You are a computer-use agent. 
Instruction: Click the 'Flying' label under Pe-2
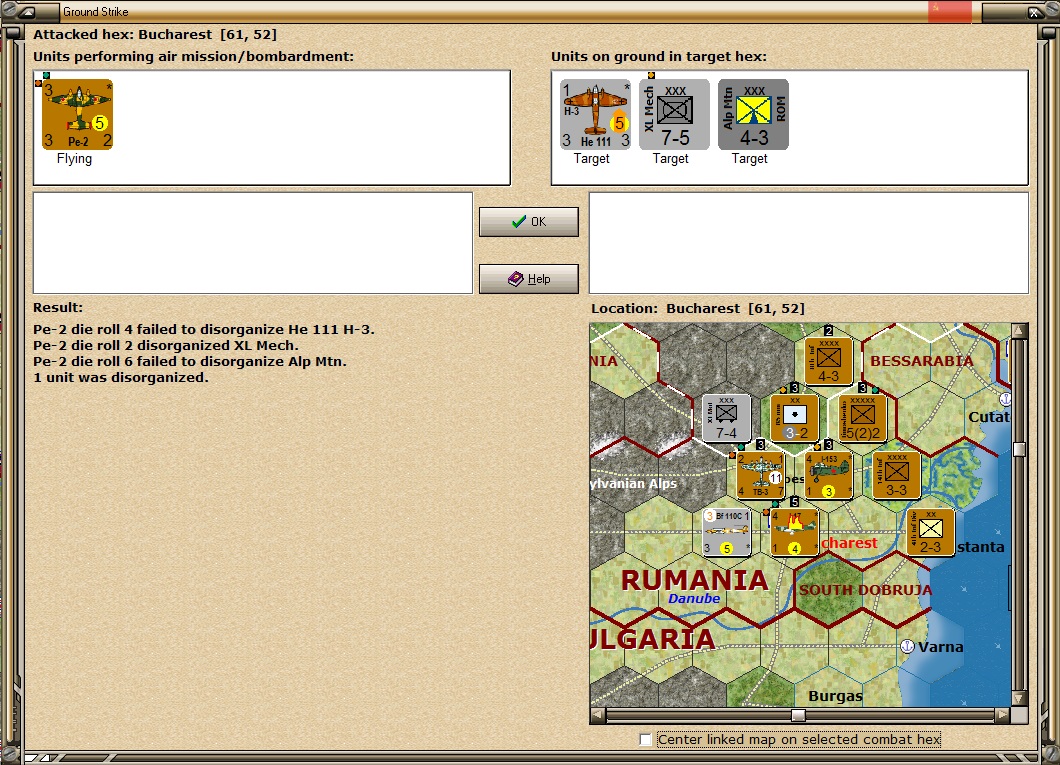[74, 159]
